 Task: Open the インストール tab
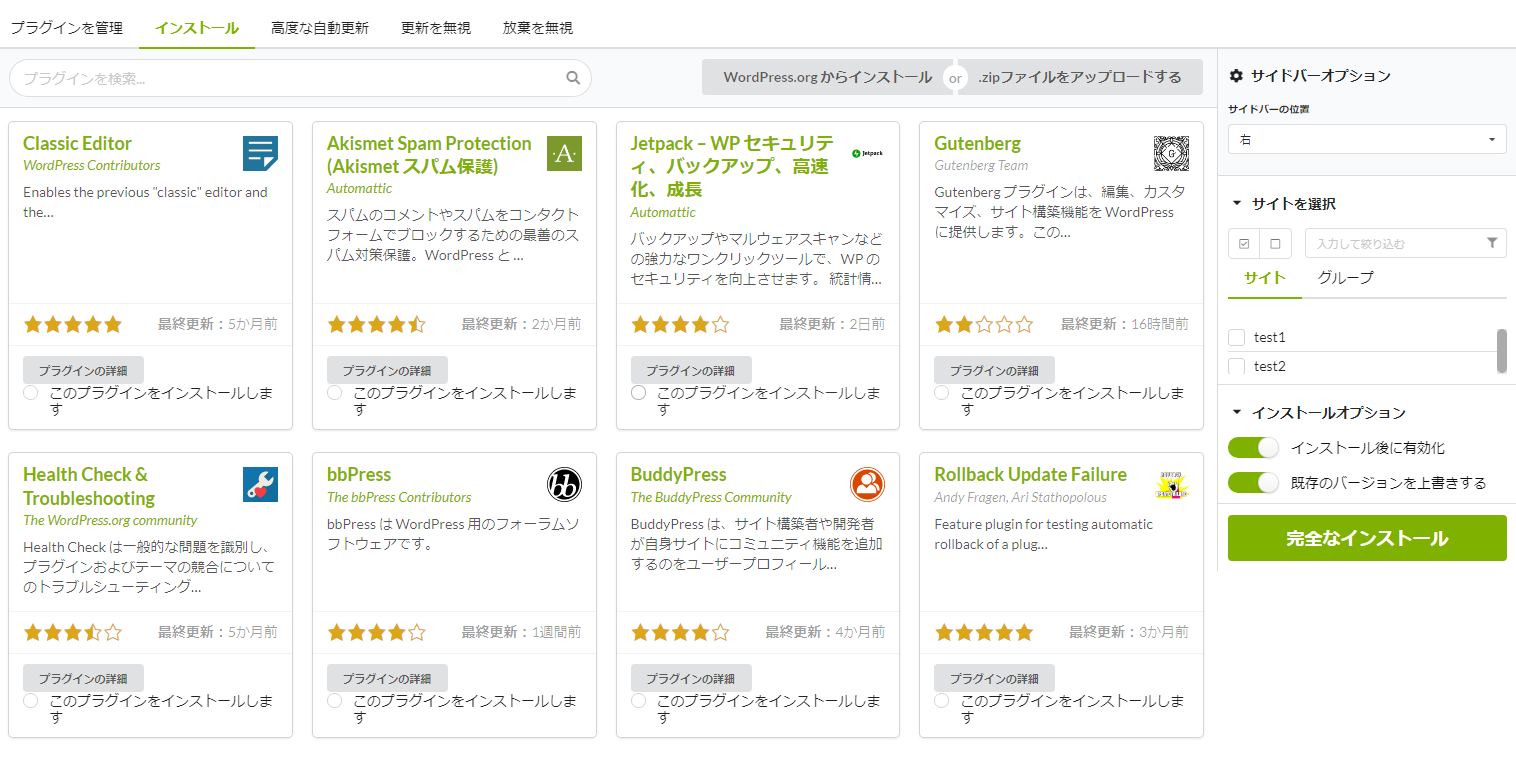click(197, 28)
